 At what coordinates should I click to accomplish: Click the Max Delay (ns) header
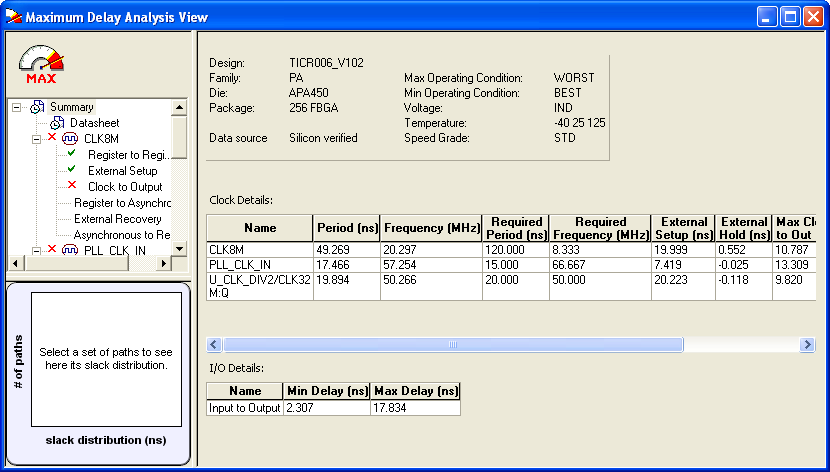(416, 391)
